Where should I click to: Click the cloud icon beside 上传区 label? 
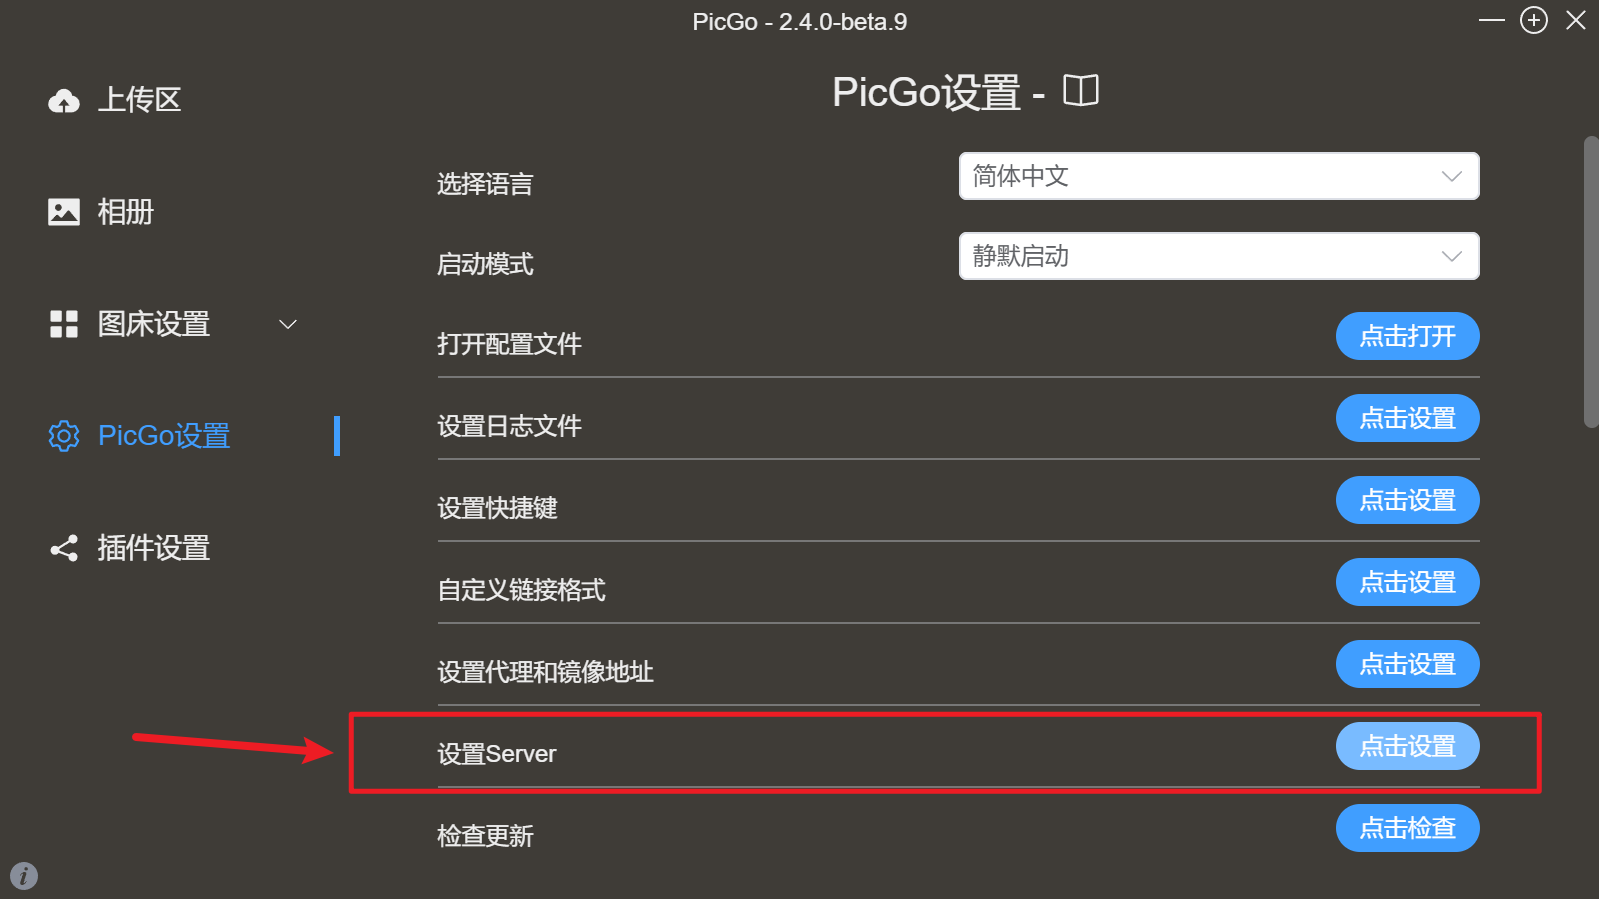63,99
